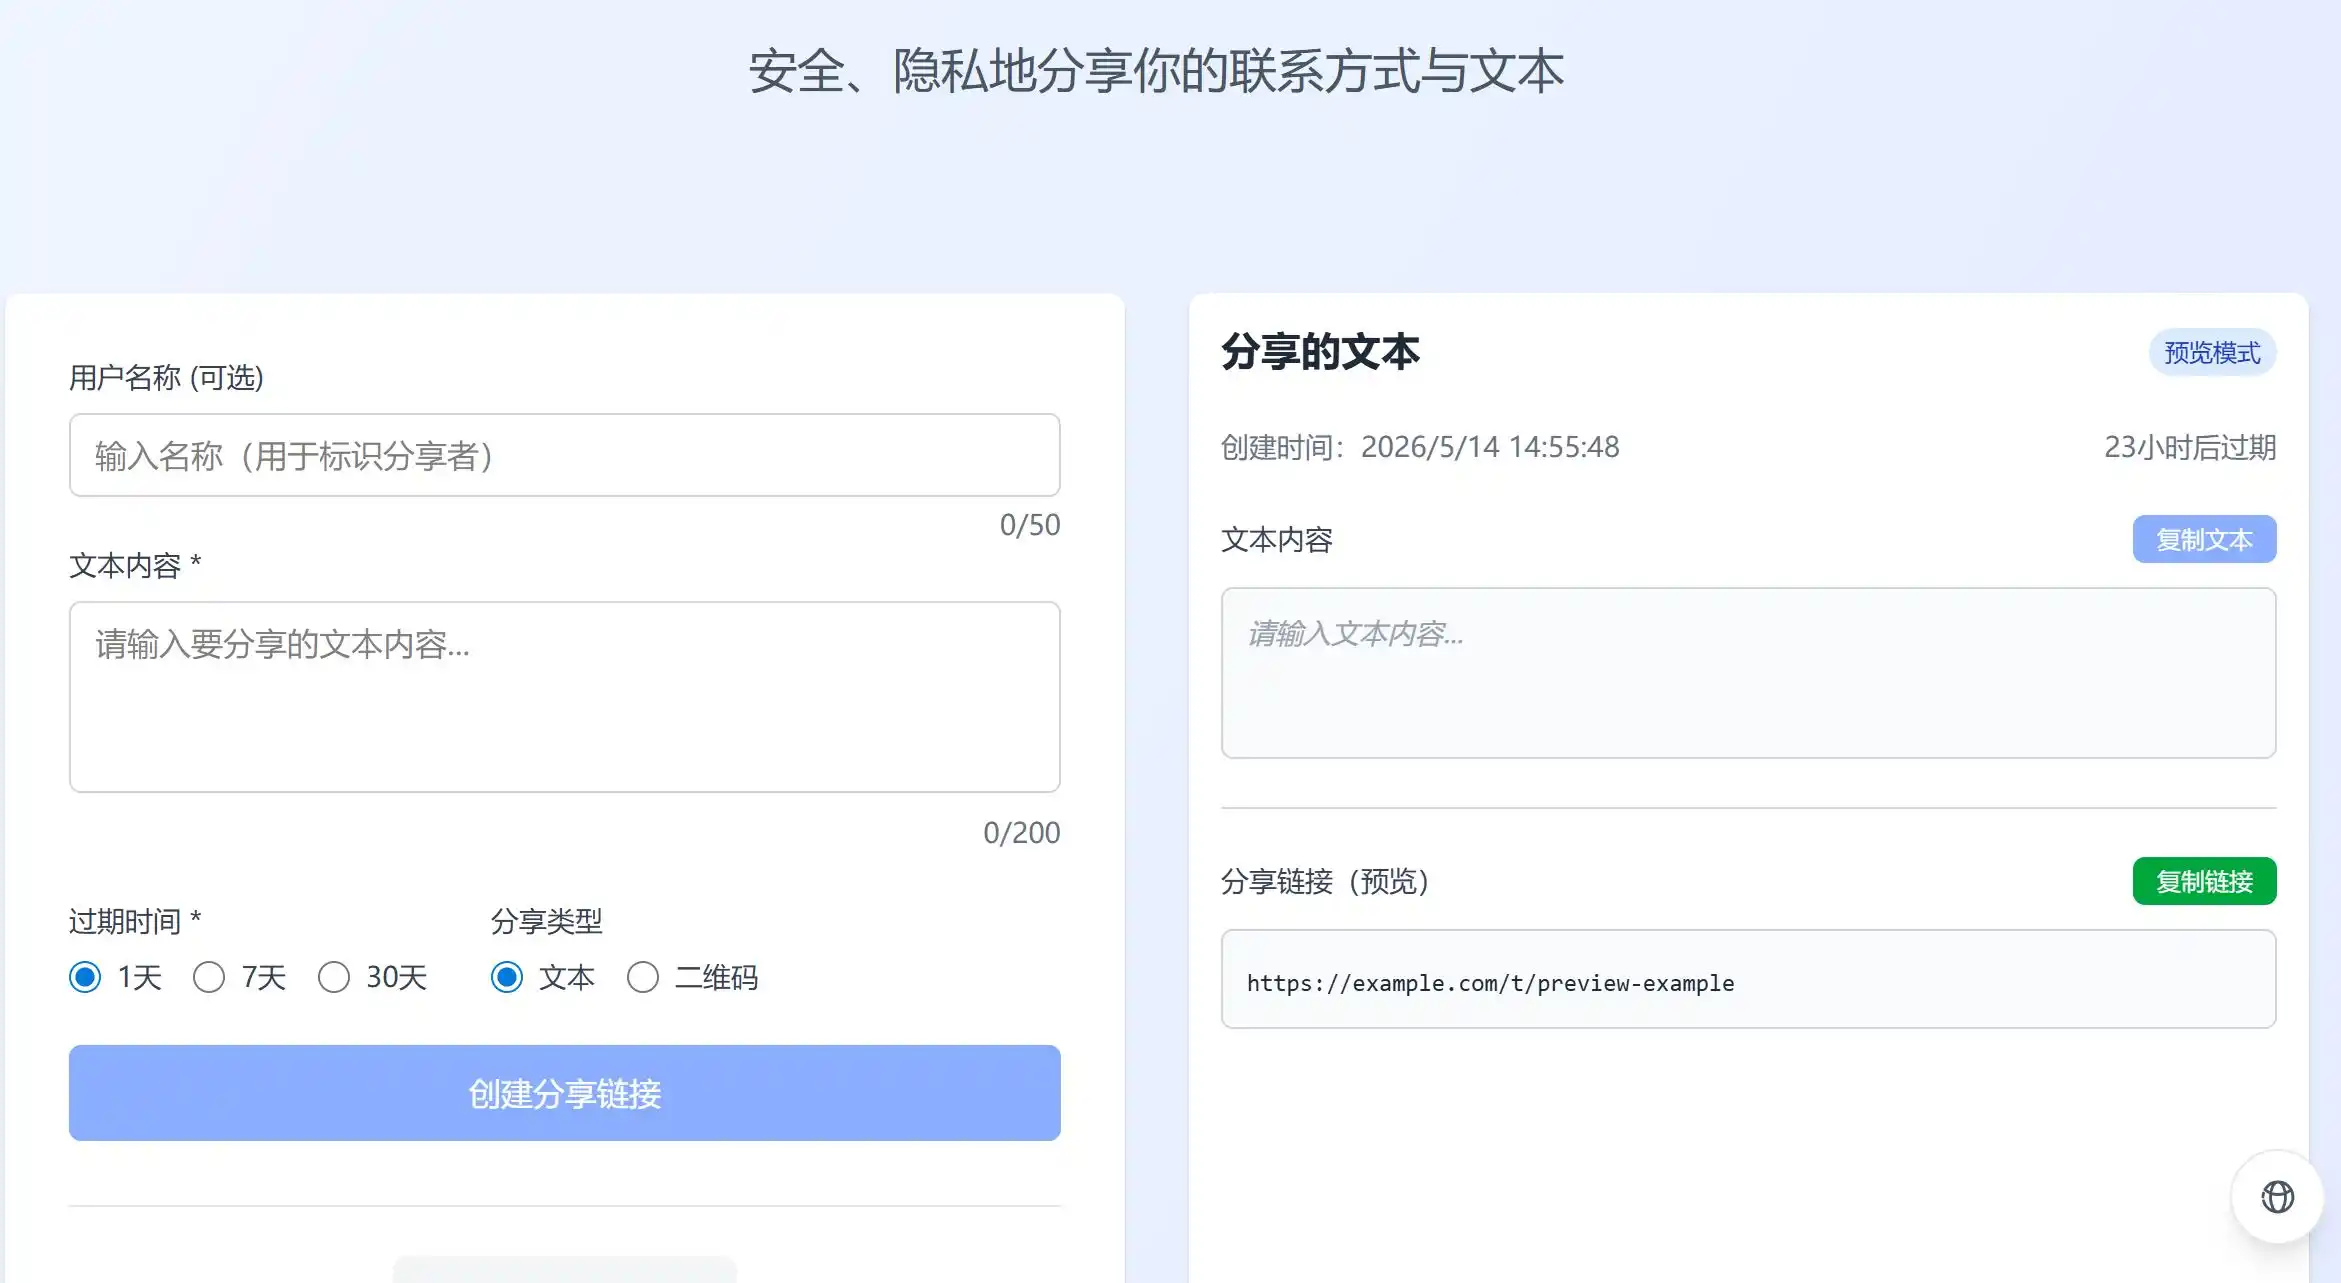Click the 分享类型 label

[546, 921]
